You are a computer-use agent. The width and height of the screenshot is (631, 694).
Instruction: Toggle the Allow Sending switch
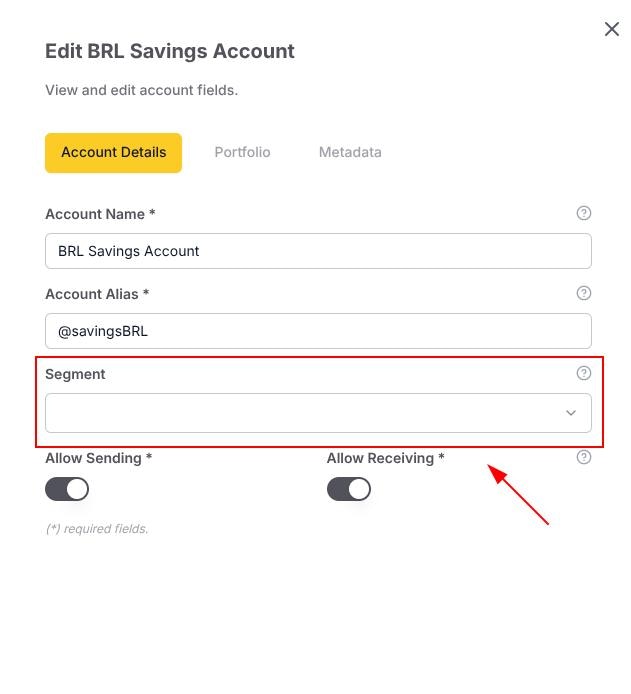point(67,489)
